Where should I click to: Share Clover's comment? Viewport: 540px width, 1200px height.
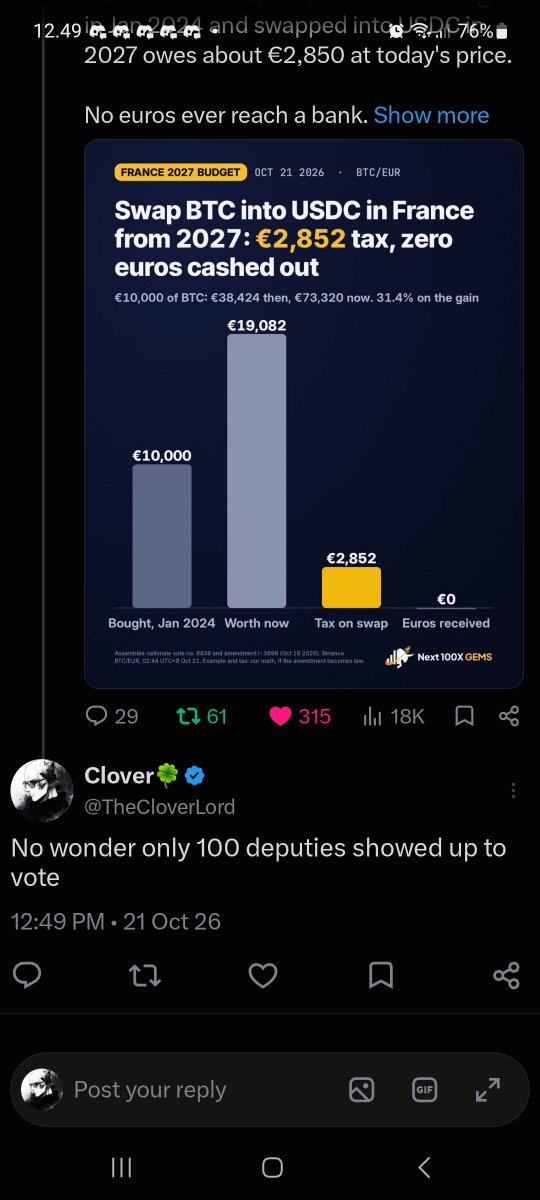tap(507, 975)
